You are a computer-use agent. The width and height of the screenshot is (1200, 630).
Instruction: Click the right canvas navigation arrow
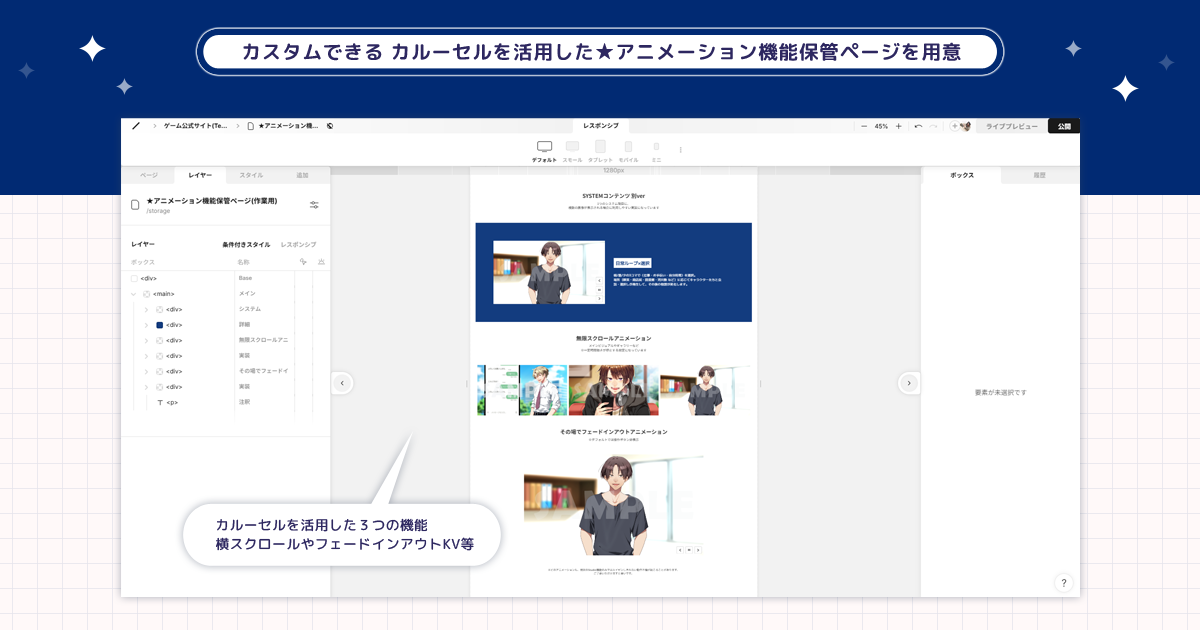pos(910,383)
